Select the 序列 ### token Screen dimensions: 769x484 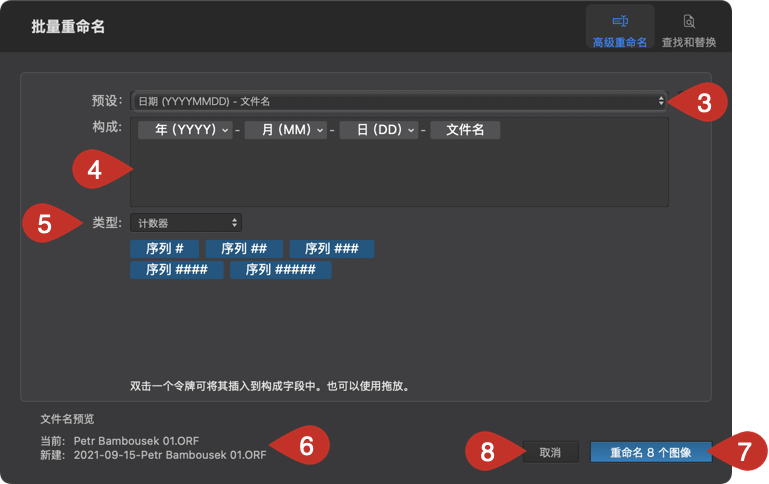click(332, 249)
